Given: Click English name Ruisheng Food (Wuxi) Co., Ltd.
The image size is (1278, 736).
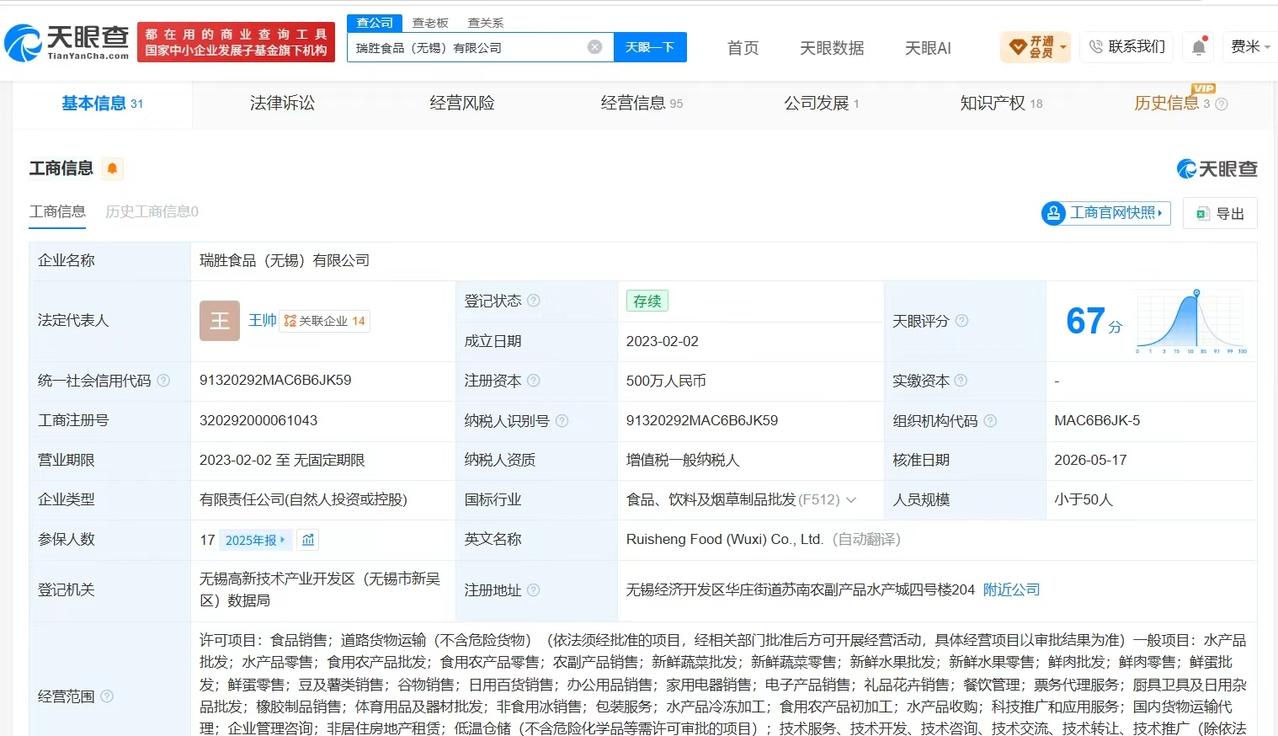Looking at the screenshot, I should (x=725, y=539).
